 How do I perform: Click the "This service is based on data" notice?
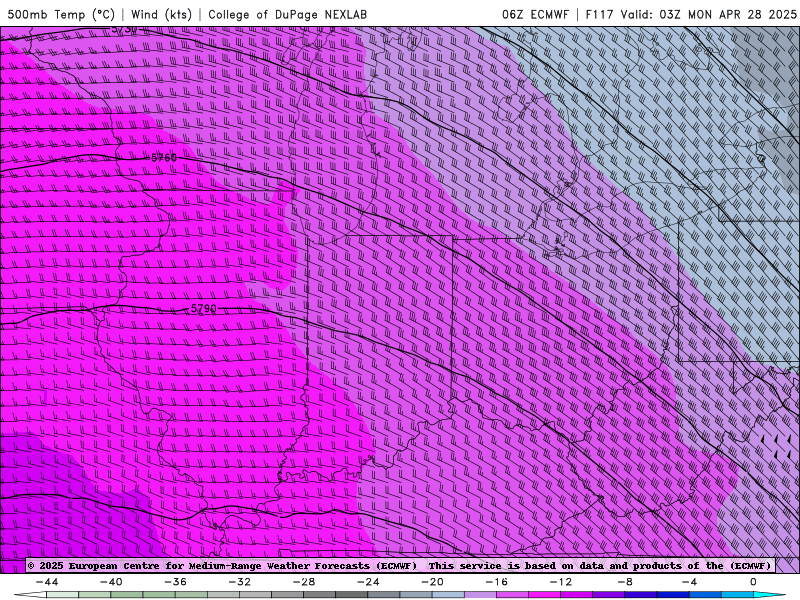point(517,566)
